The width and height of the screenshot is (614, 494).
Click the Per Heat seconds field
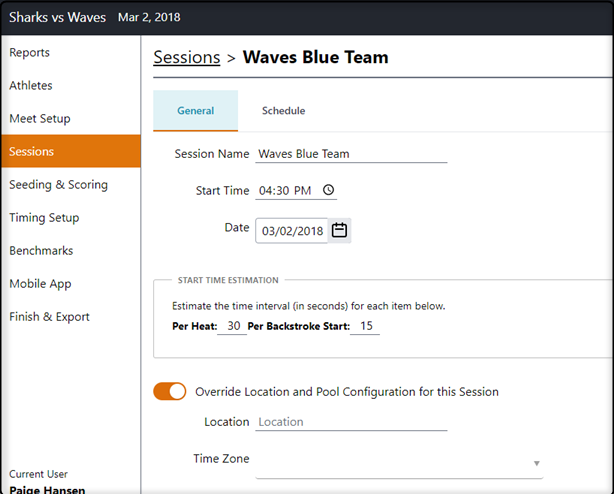(232, 326)
